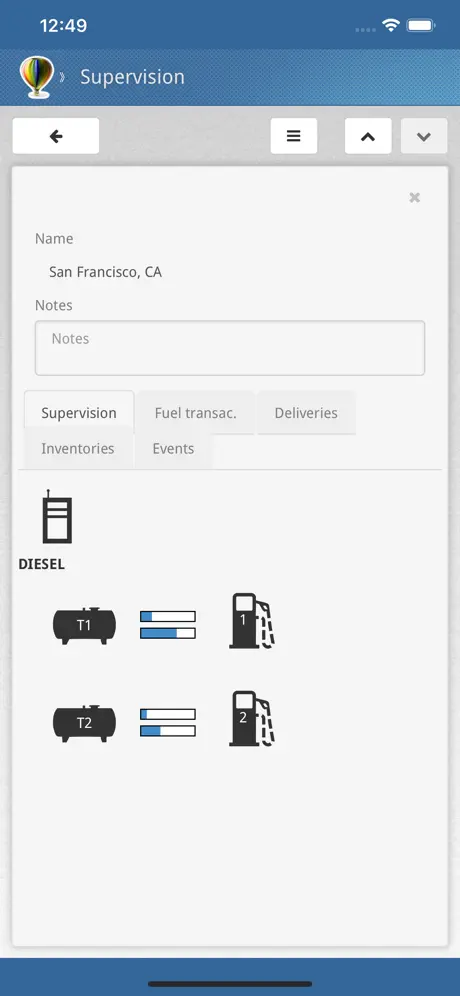460x996 pixels.
Task: Open the Deliveries tab
Action: coord(306,413)
